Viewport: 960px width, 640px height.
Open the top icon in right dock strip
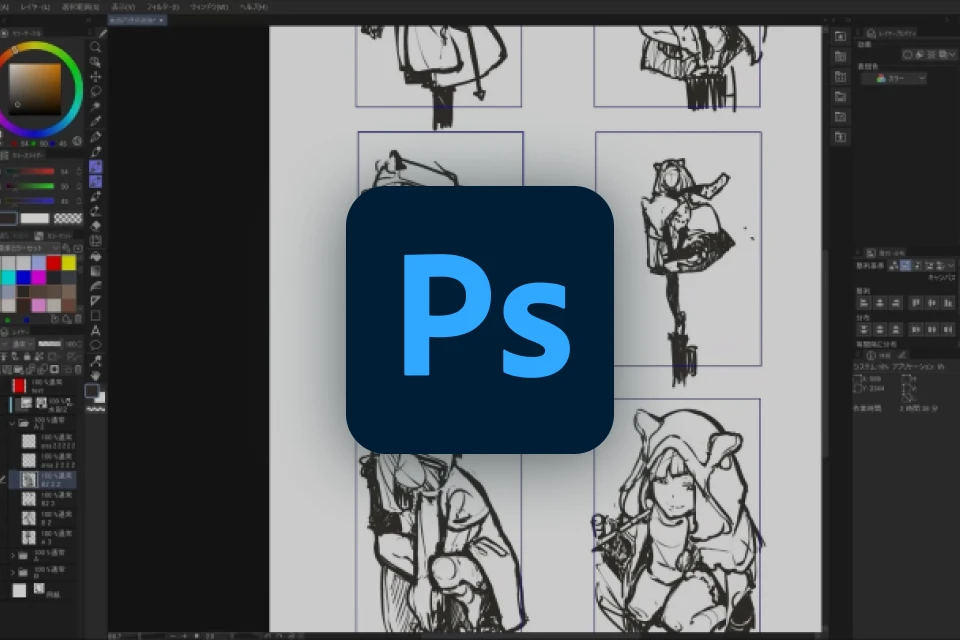point(841,36)
